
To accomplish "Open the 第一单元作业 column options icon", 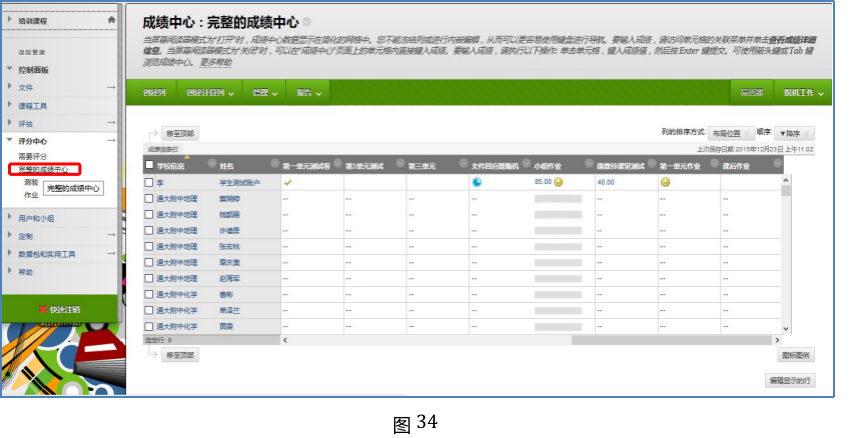I will coord(714,164).
